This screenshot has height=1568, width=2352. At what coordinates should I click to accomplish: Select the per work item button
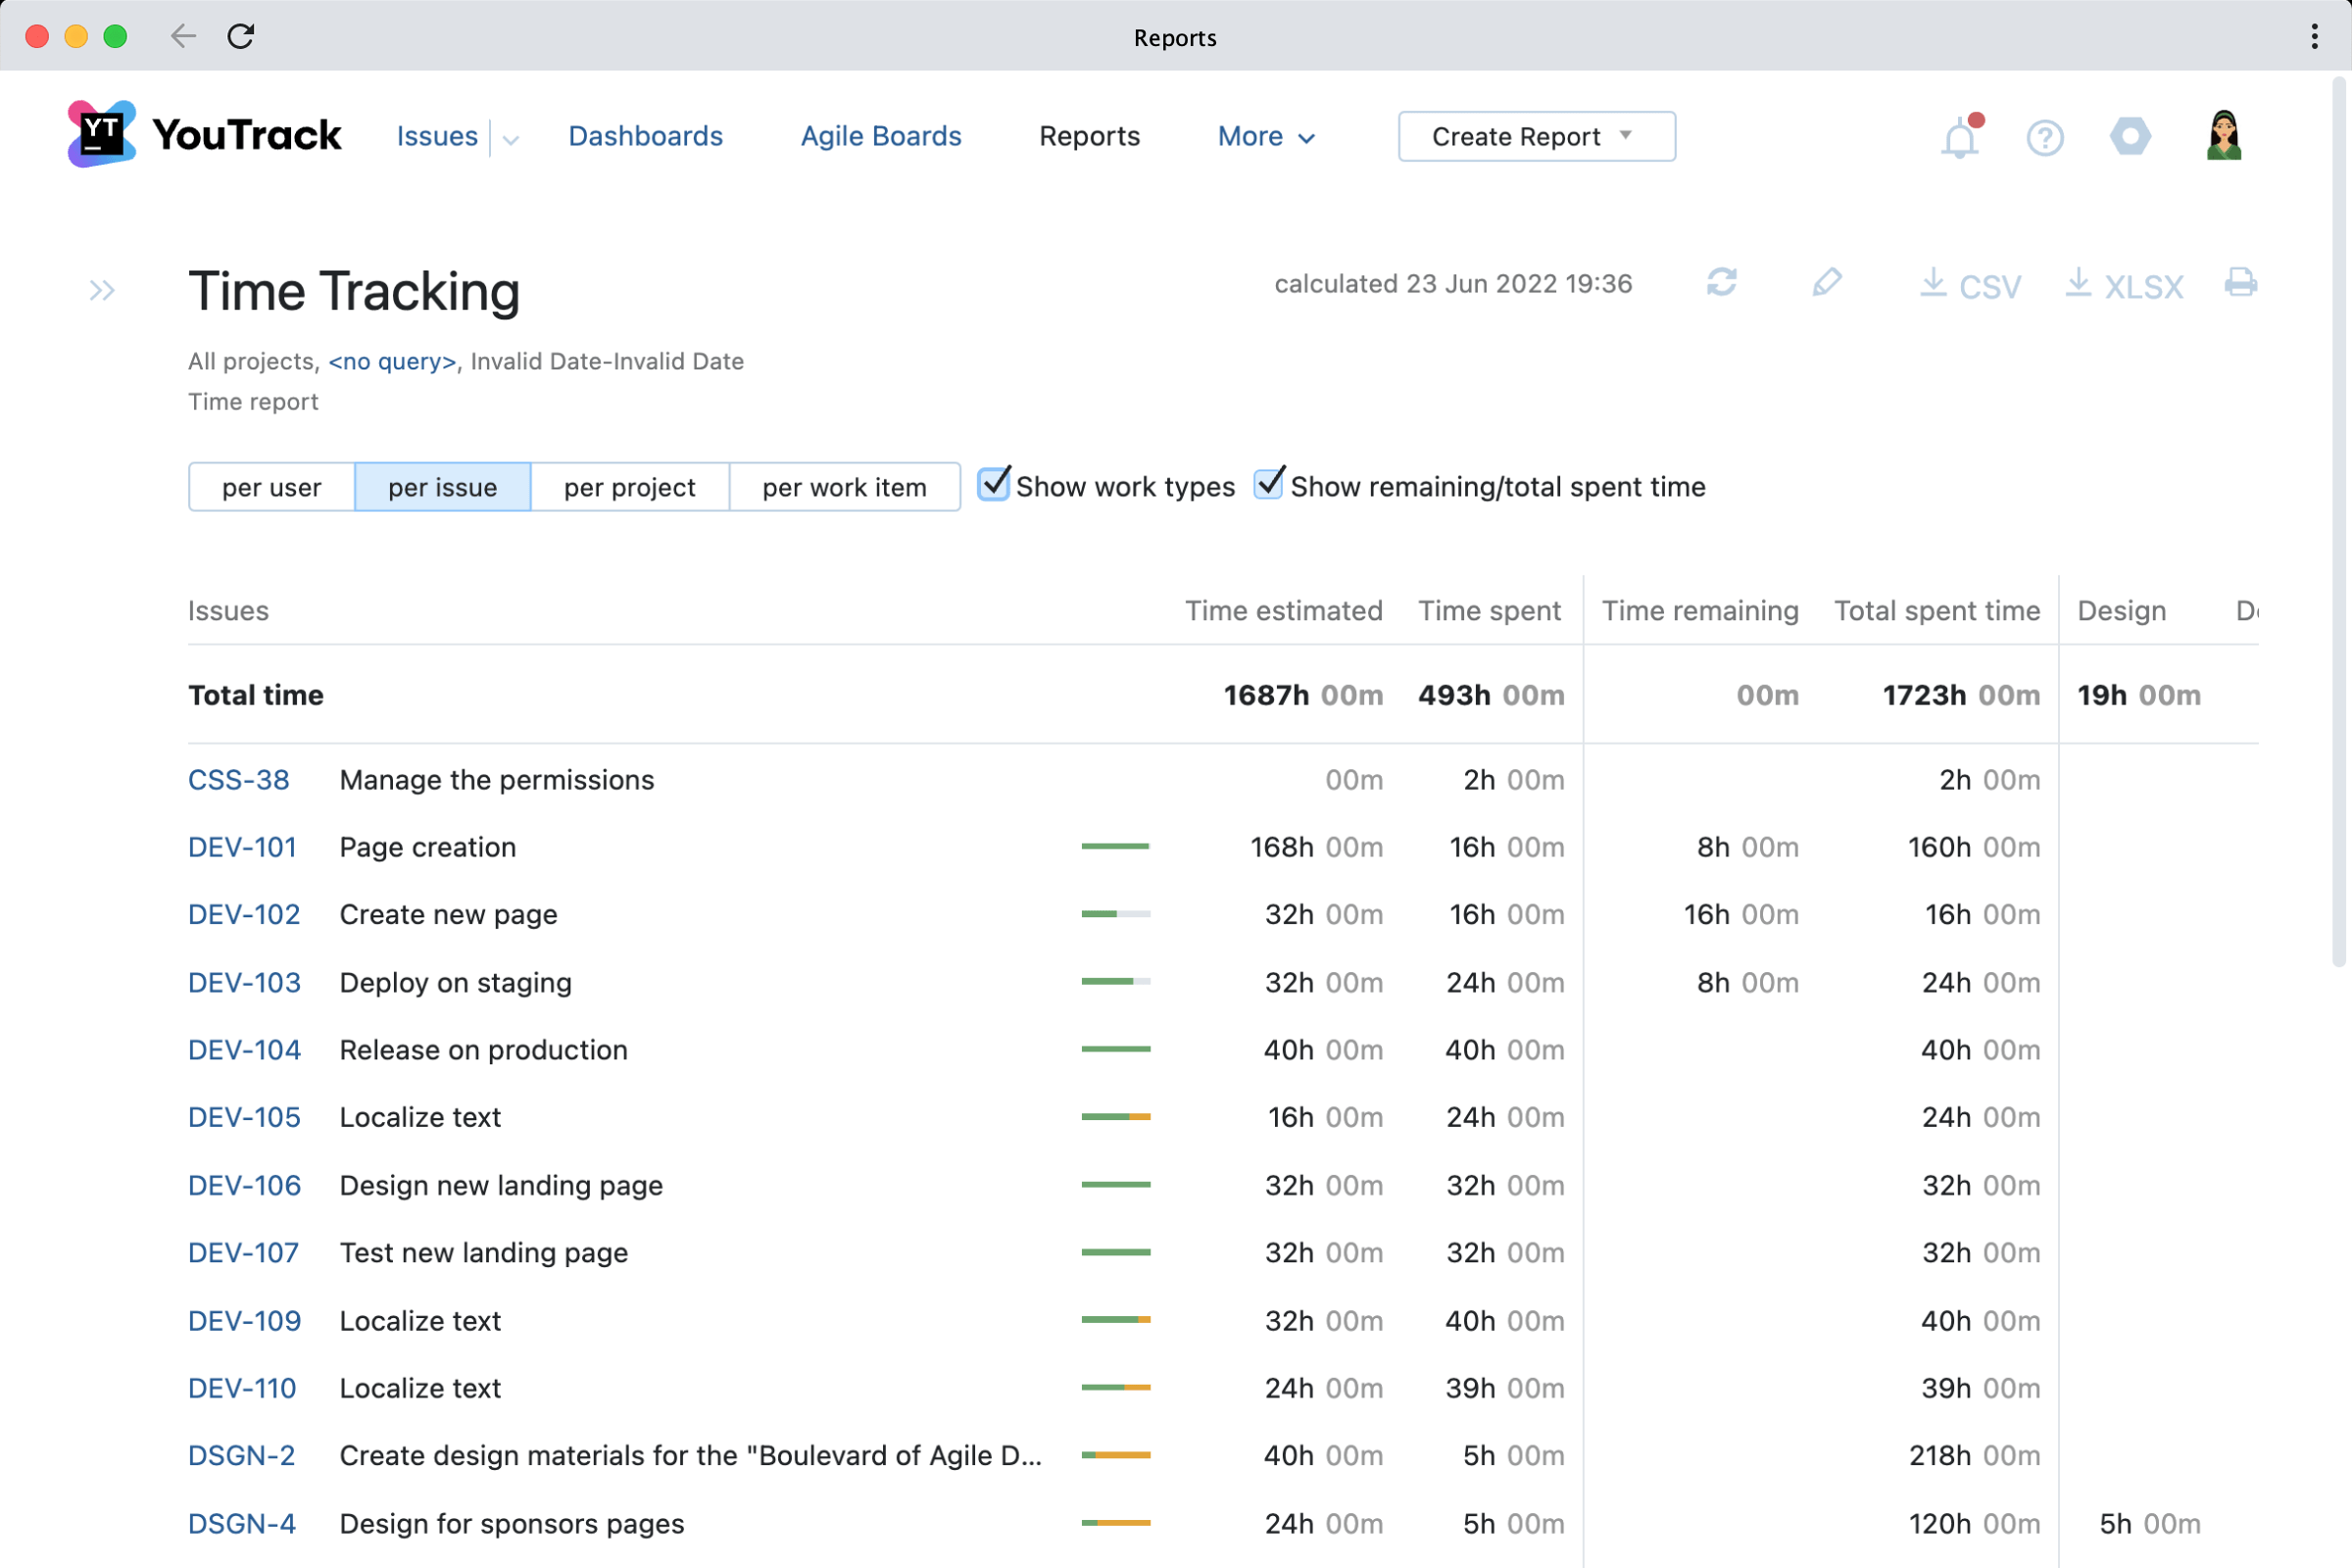(844, 486)
